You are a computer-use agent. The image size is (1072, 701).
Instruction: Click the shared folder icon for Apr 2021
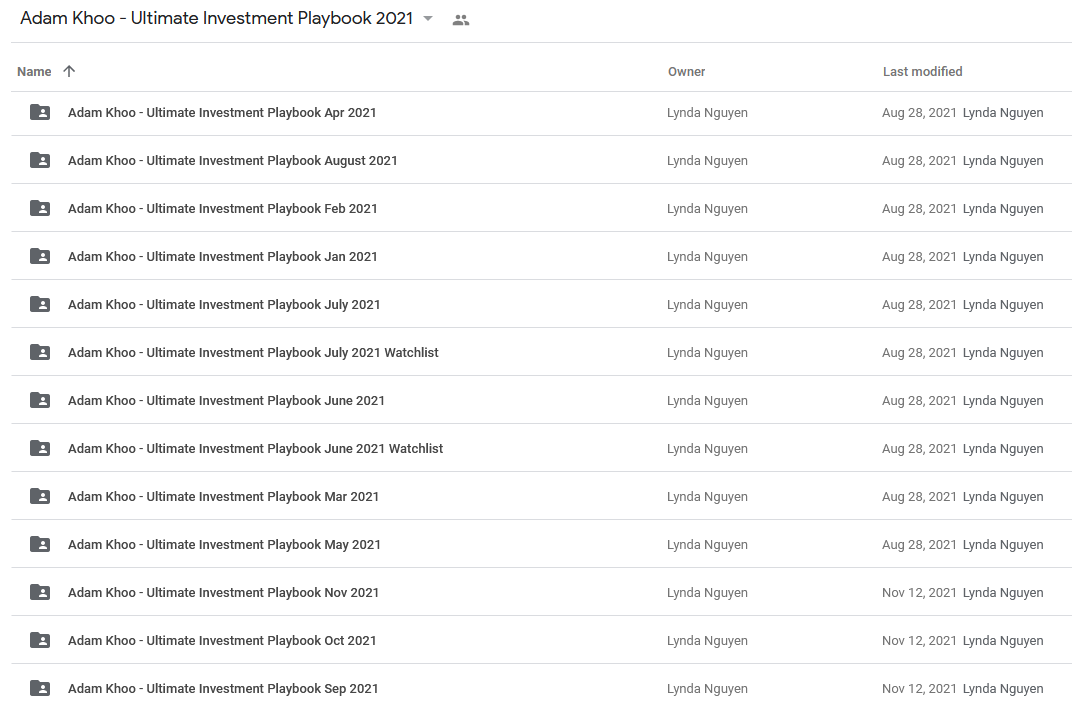40,112
